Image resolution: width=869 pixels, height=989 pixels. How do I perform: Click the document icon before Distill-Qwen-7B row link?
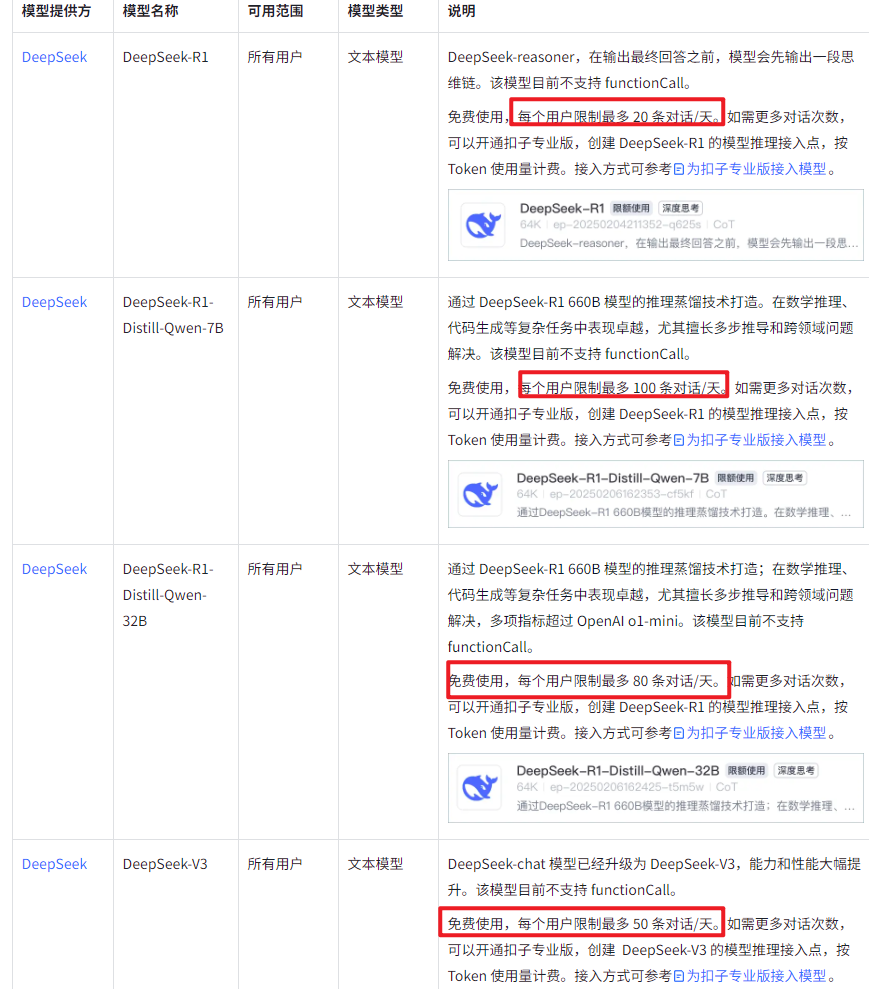click(x=679, y=440)
